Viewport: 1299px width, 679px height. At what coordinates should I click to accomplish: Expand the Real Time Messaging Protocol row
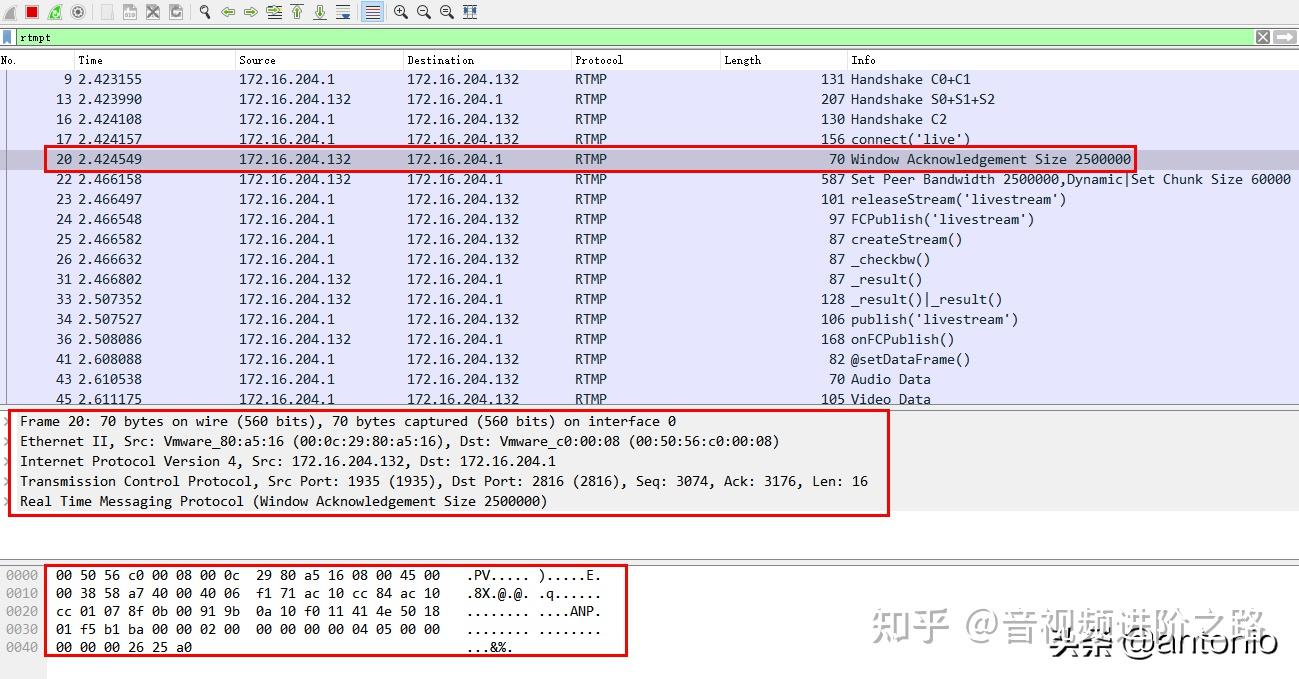click(x=7, y=501)
